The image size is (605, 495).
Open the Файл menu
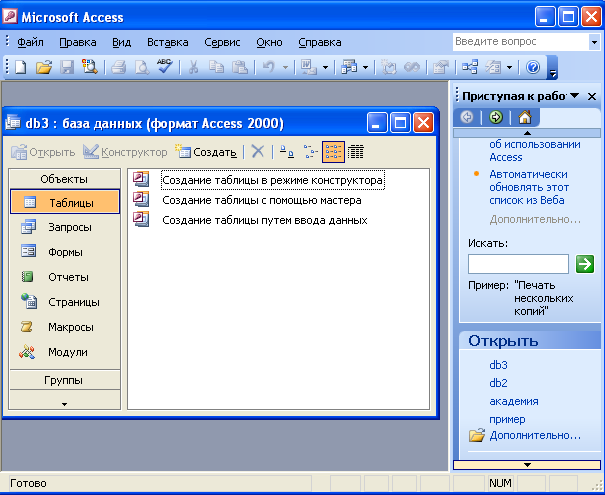pos(30,42)
